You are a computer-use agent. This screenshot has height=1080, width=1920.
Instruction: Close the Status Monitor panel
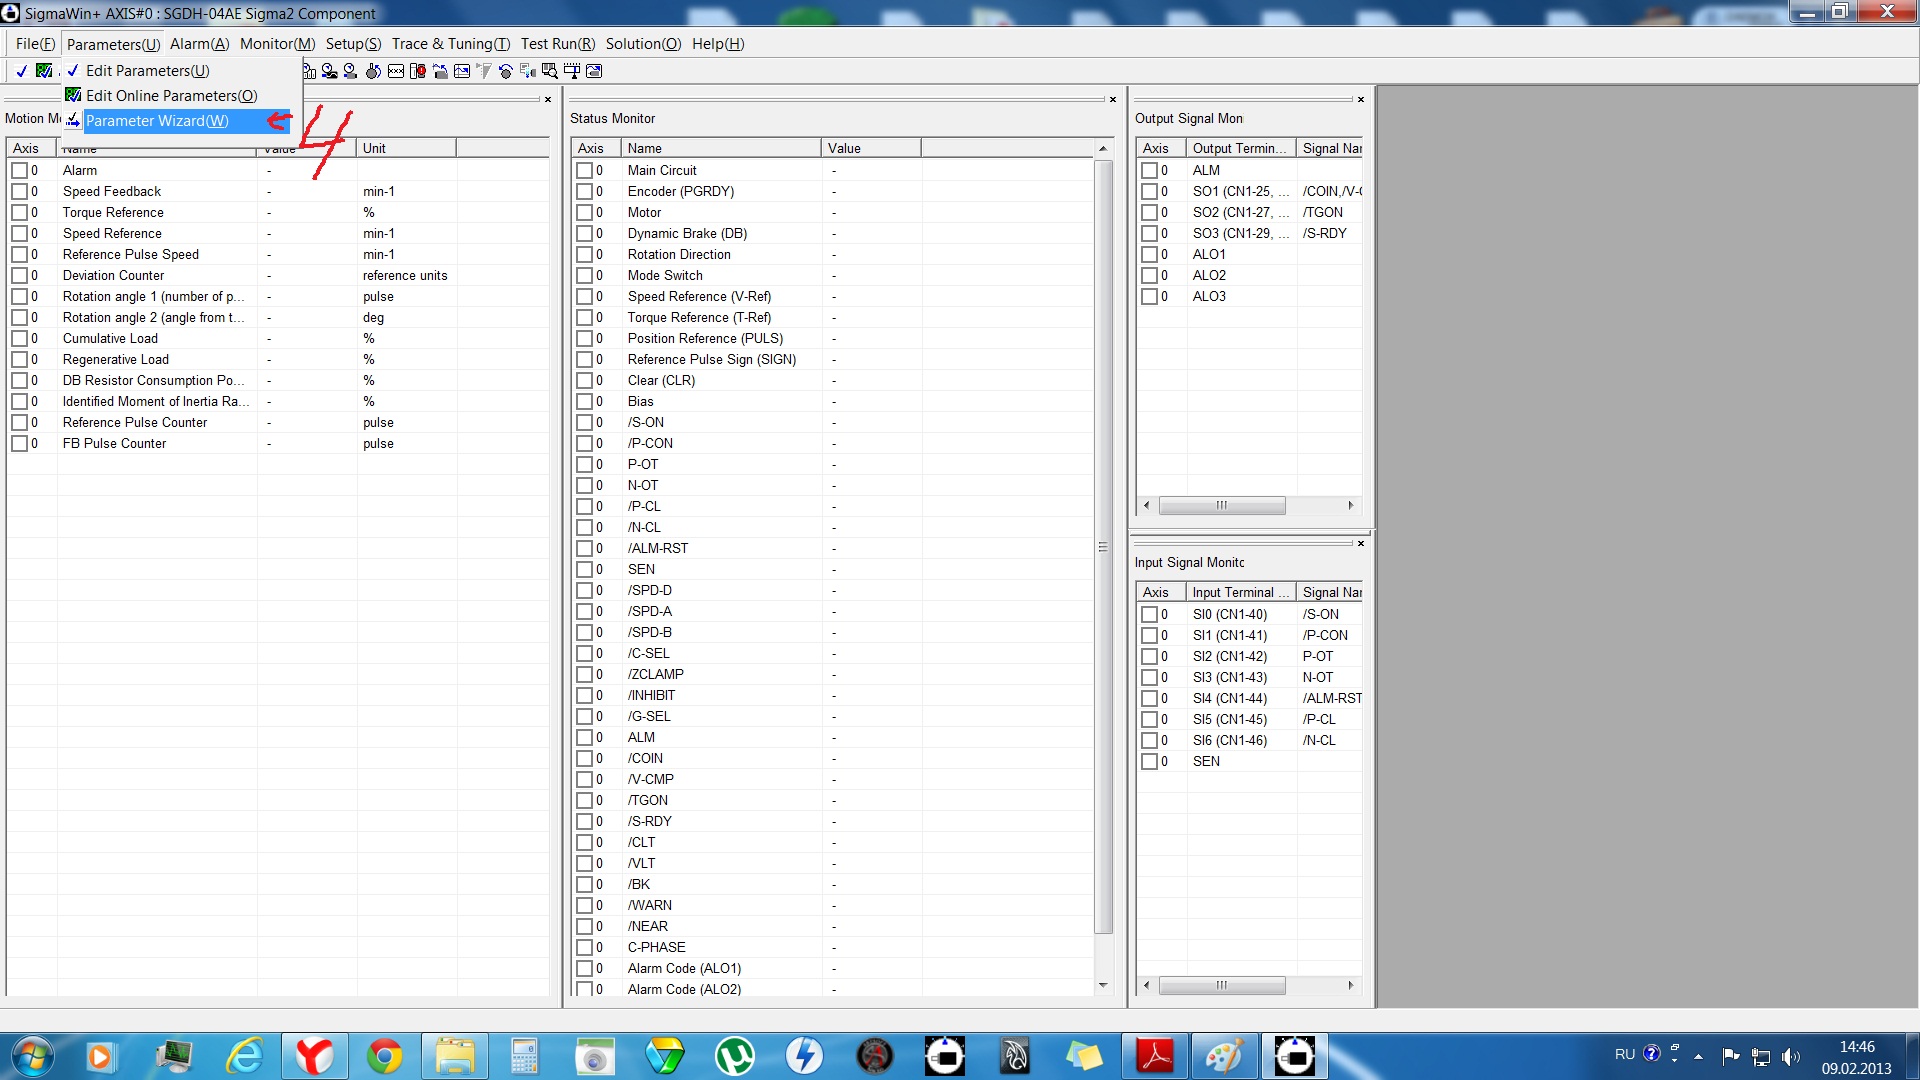click(x=1112, y=99)
